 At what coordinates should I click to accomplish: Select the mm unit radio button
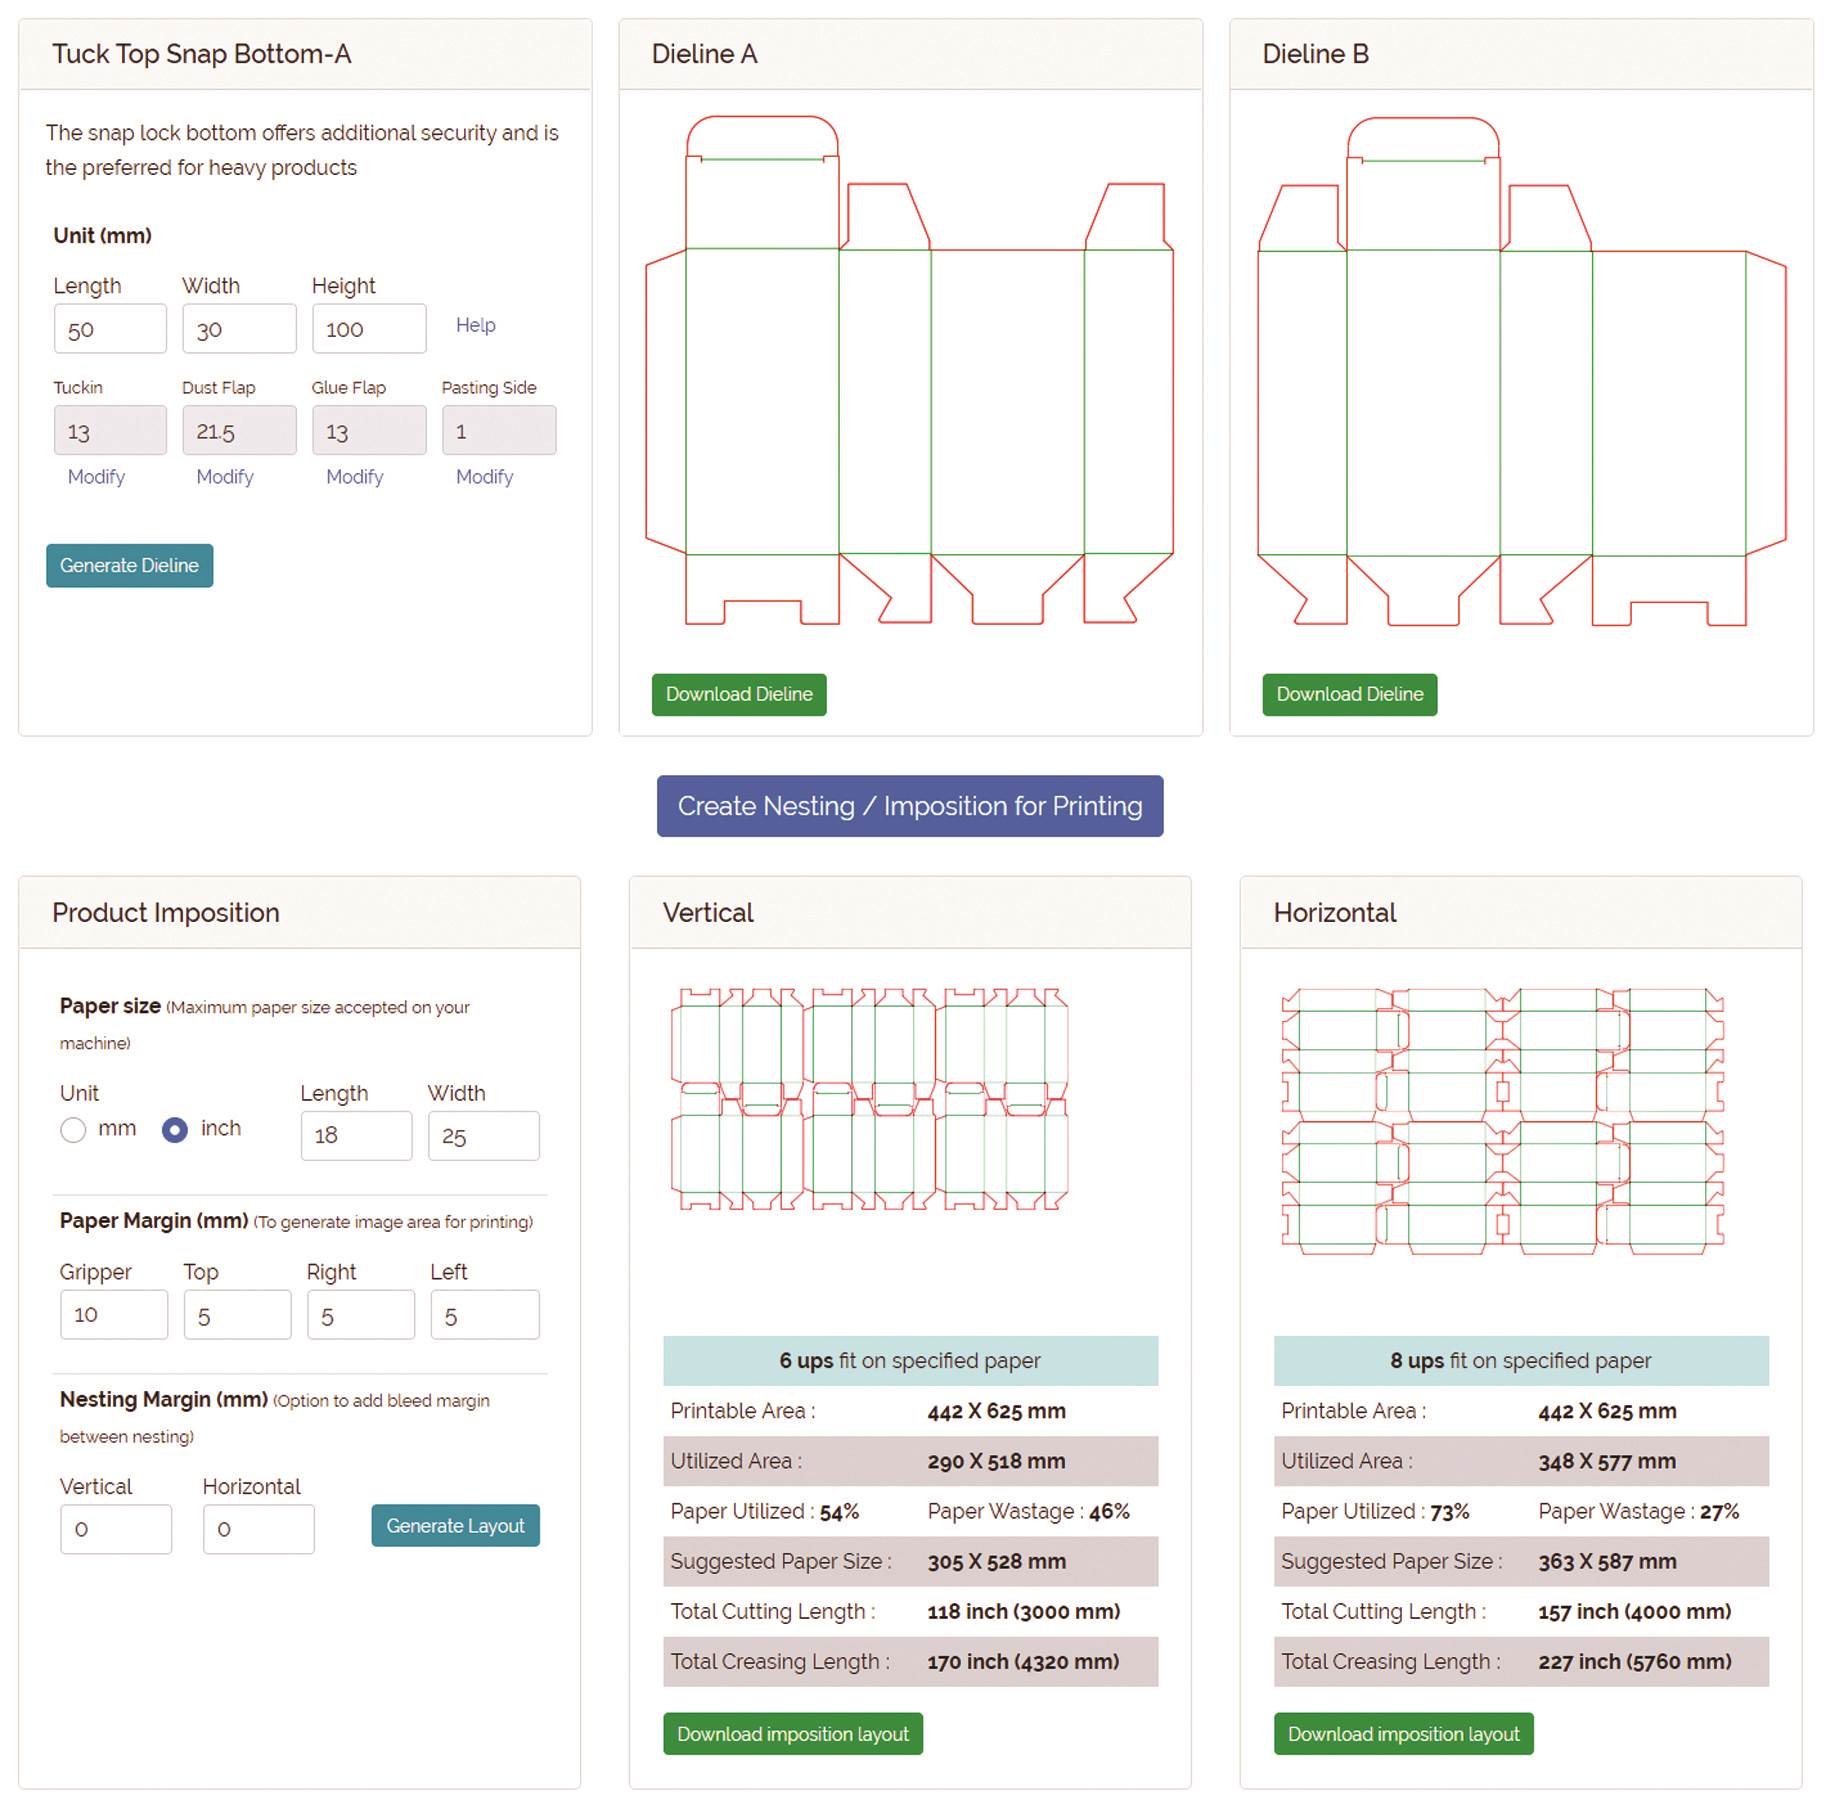pyautogui.click(x=73, y=1130)
